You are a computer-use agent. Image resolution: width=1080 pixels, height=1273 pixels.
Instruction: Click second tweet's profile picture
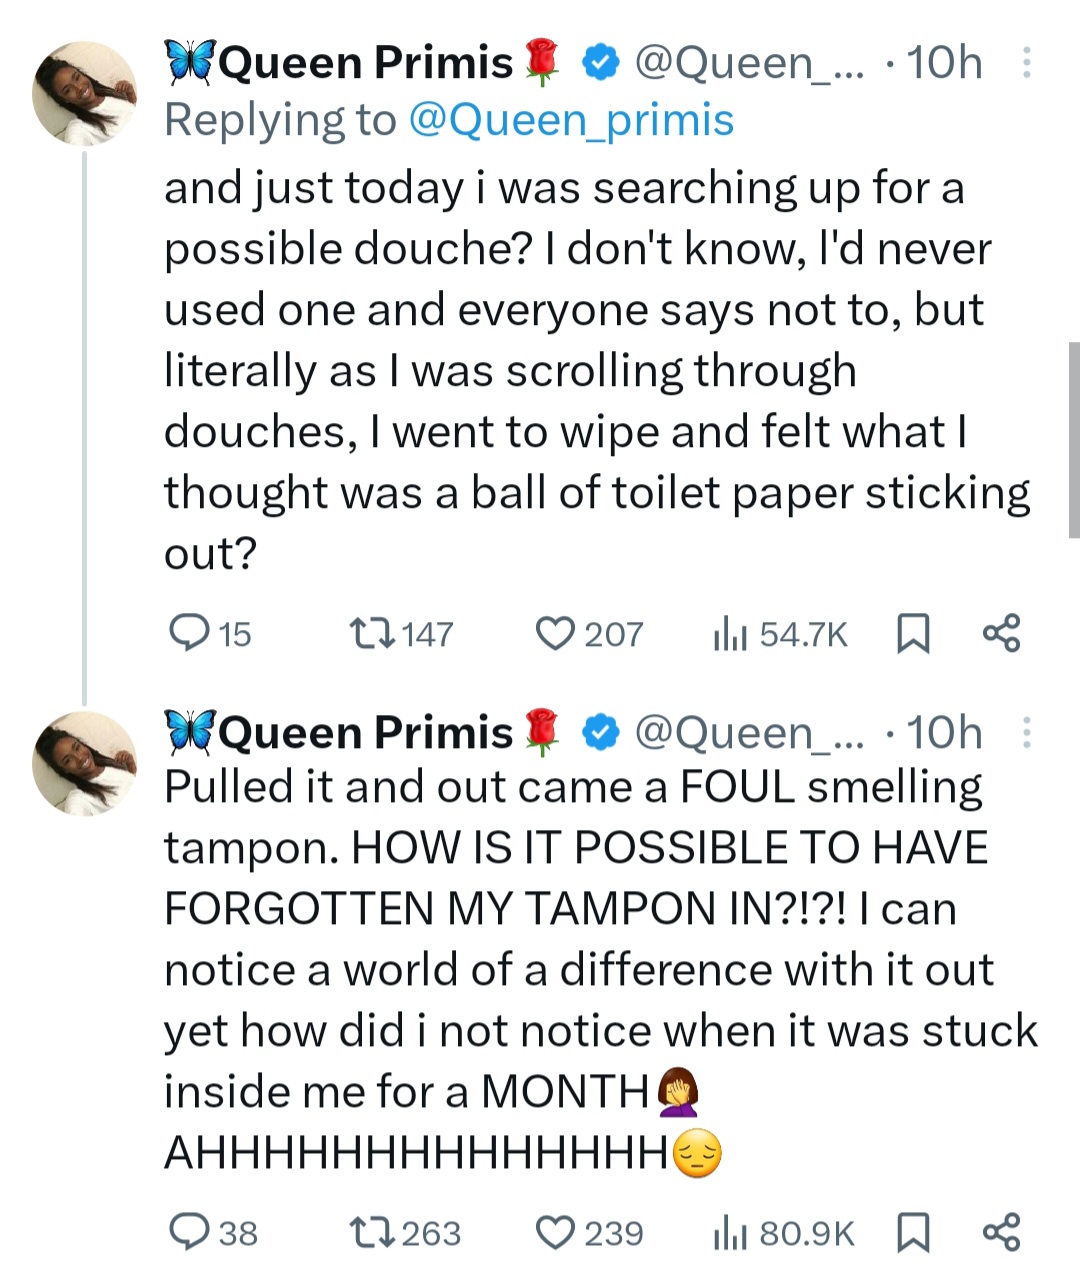[84, 763]
